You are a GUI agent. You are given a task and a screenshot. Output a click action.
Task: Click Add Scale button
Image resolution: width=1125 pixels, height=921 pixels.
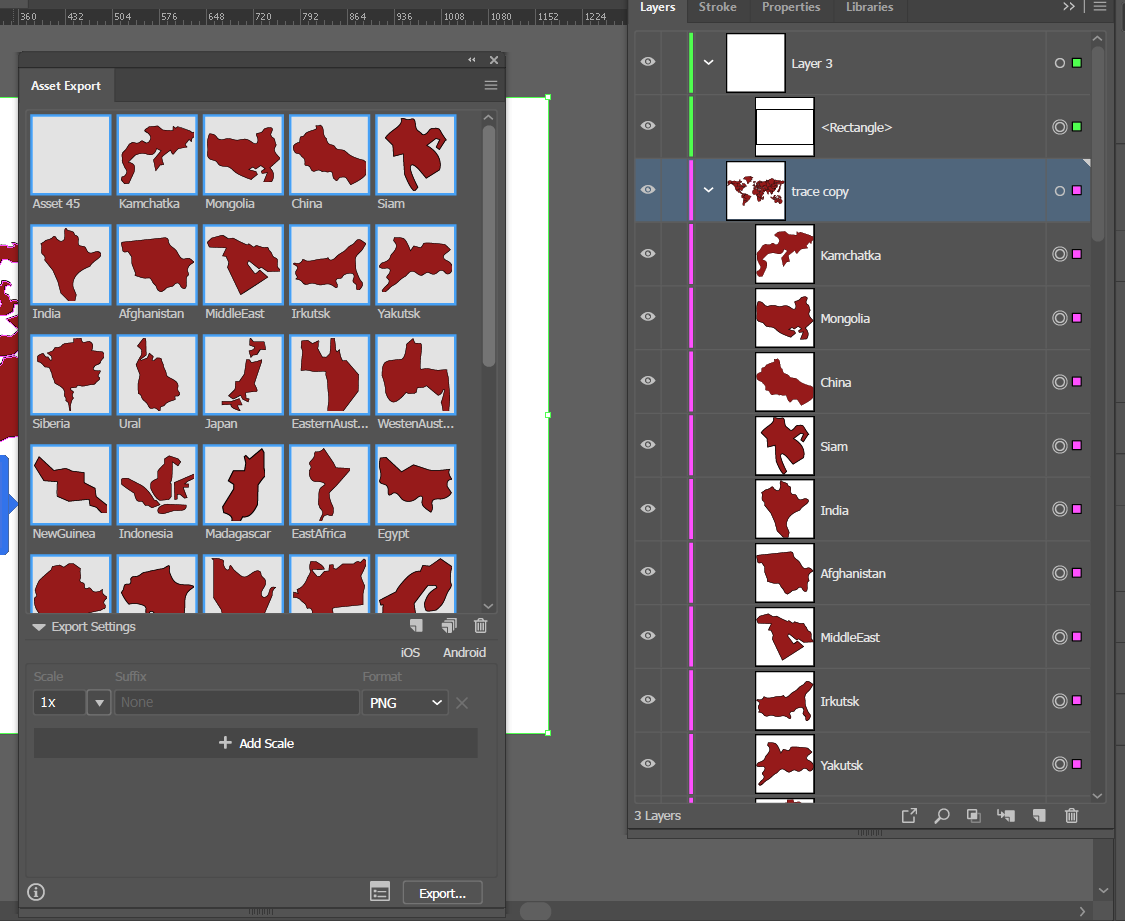point(255,743)
